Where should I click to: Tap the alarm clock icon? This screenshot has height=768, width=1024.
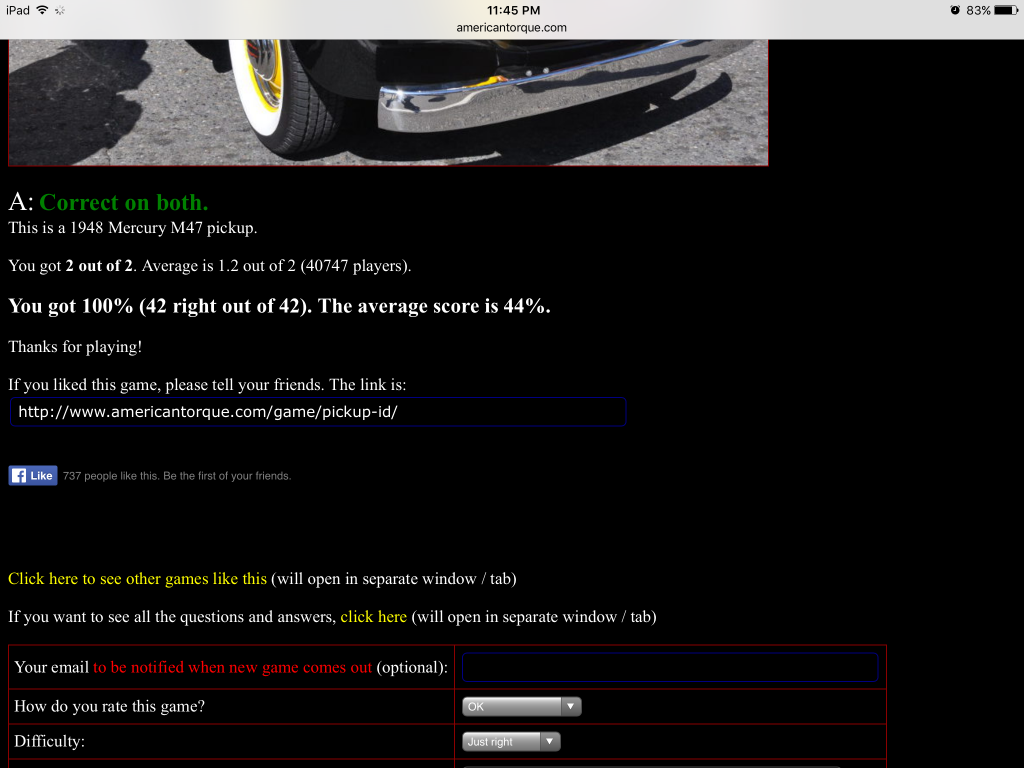955,10
